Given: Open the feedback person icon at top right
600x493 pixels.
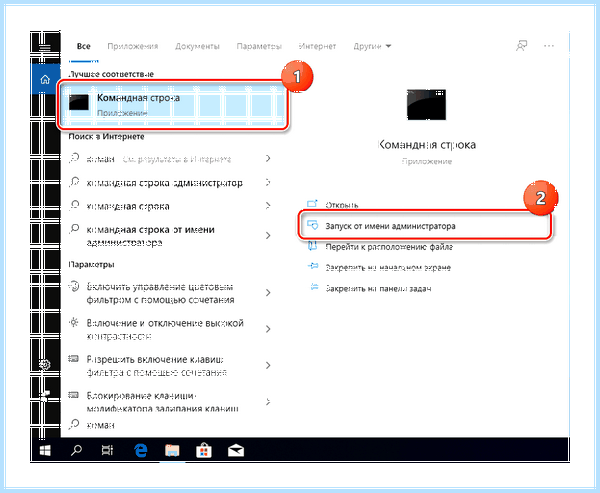Looking at the screenshot, I should pyautogui.click(x=521, y=46).
